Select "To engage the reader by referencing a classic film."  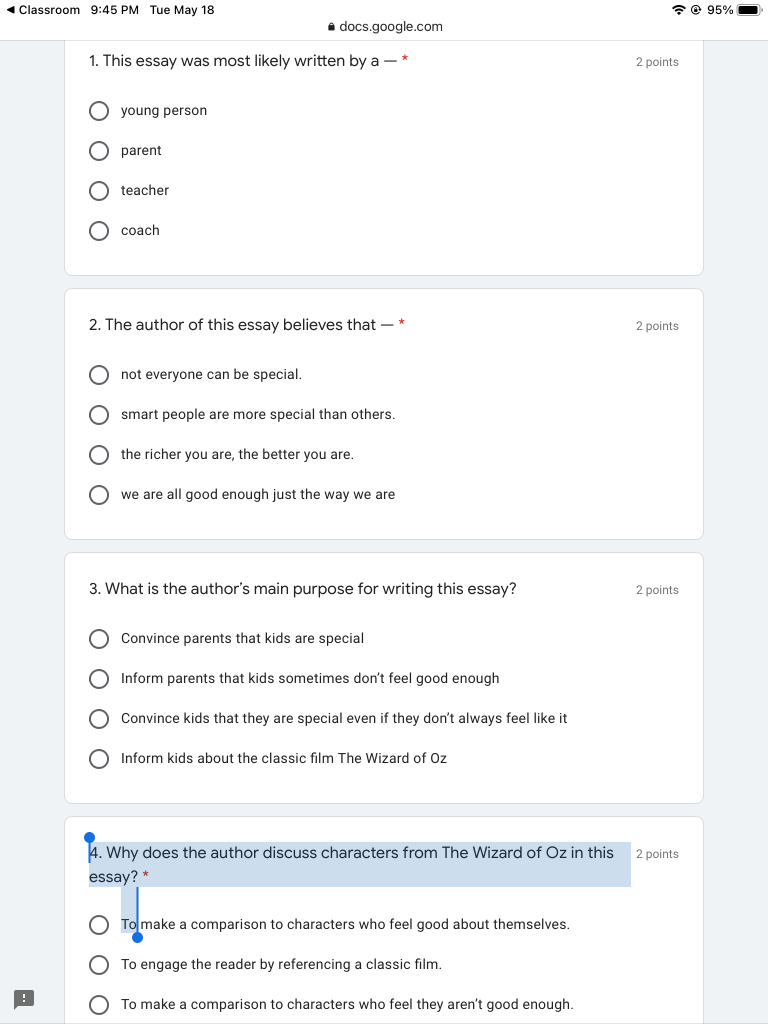[x=99, y=965]
